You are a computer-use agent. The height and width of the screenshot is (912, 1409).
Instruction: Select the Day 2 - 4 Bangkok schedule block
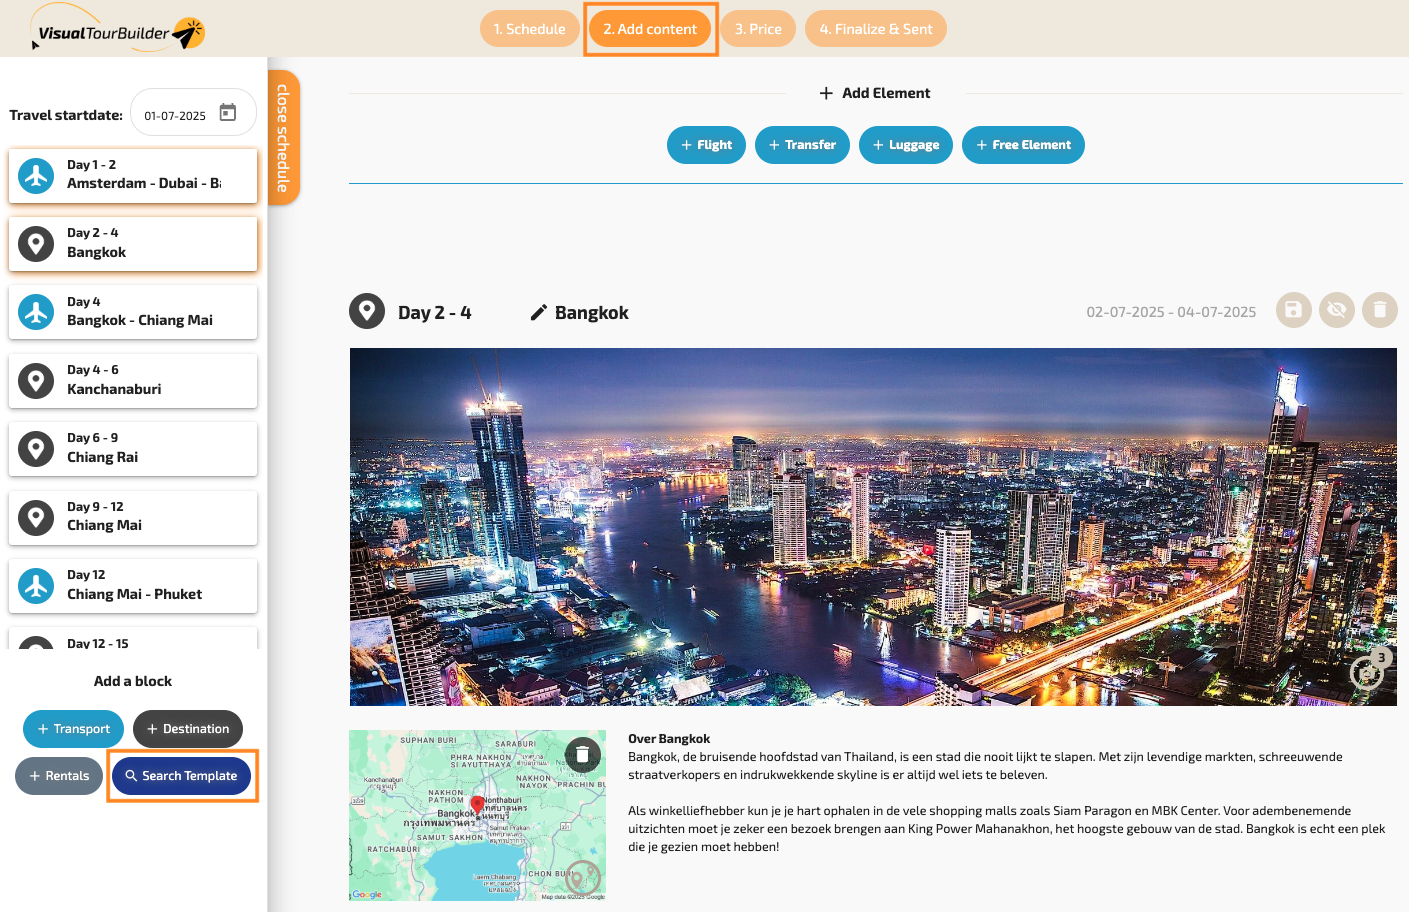tap(133, 244)
